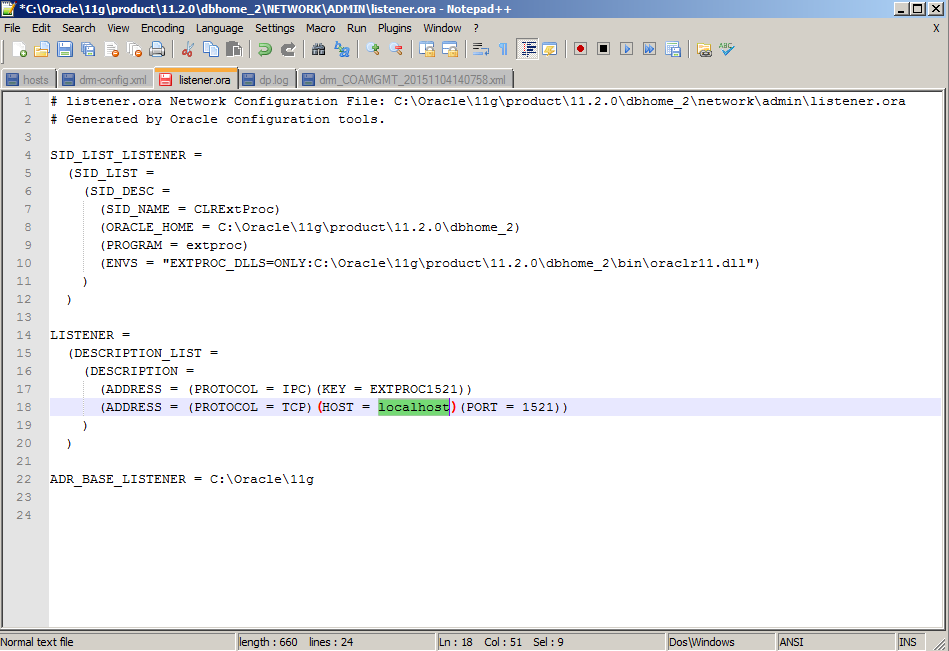The width and height of the screenshot is (949, 651).
Task: Save the current file using the floppy icon
Action: pos(65,49)
